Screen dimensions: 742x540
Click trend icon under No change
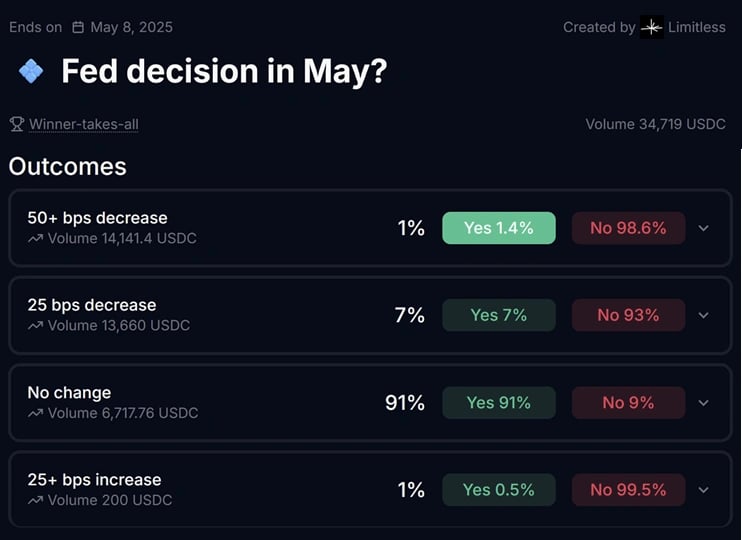[x=35, y=414]
